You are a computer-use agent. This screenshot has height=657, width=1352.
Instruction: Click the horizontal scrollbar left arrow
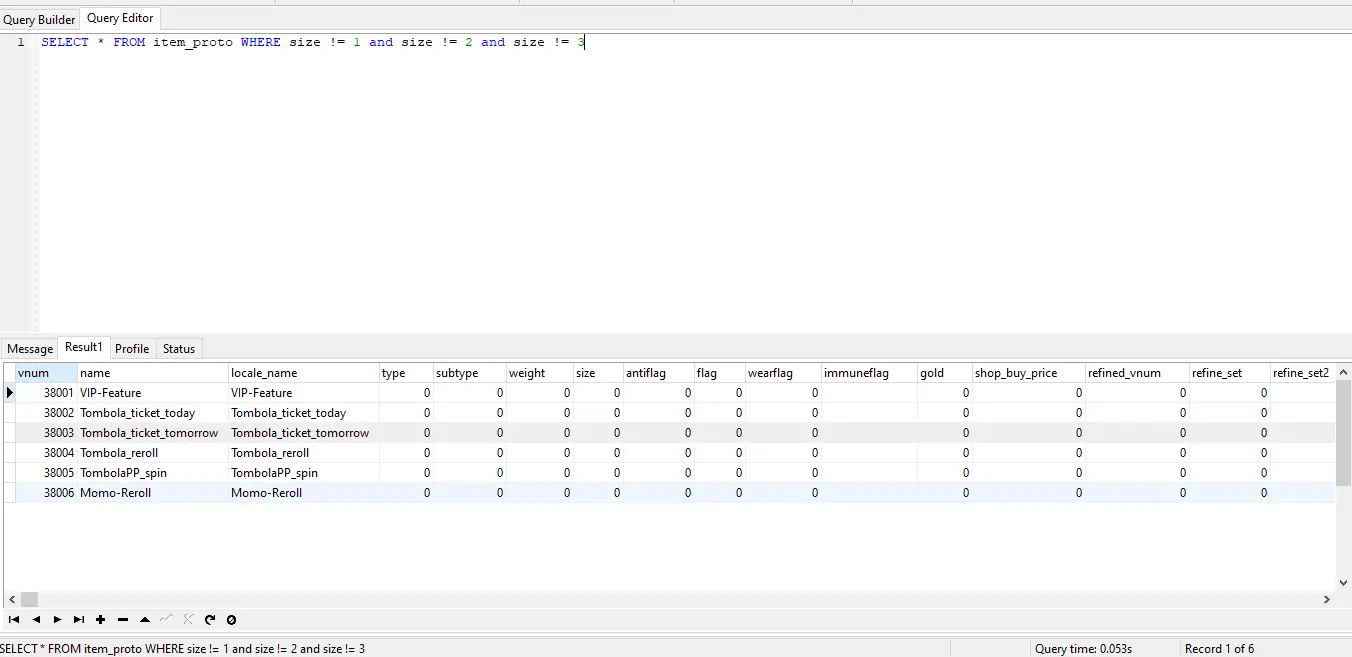click(12, 600)
